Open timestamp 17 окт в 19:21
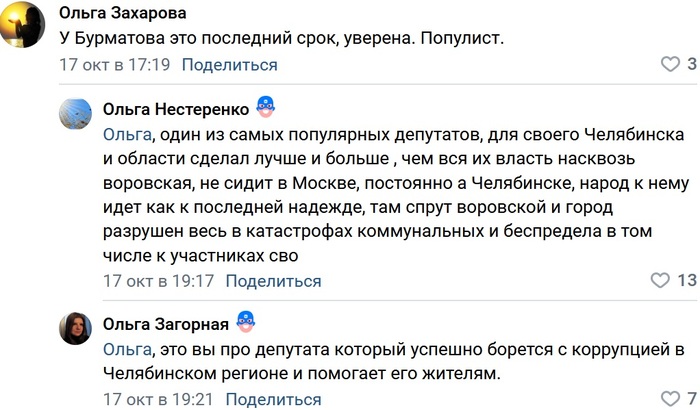This screenshot has width=700, height=410. click(159, 400)
